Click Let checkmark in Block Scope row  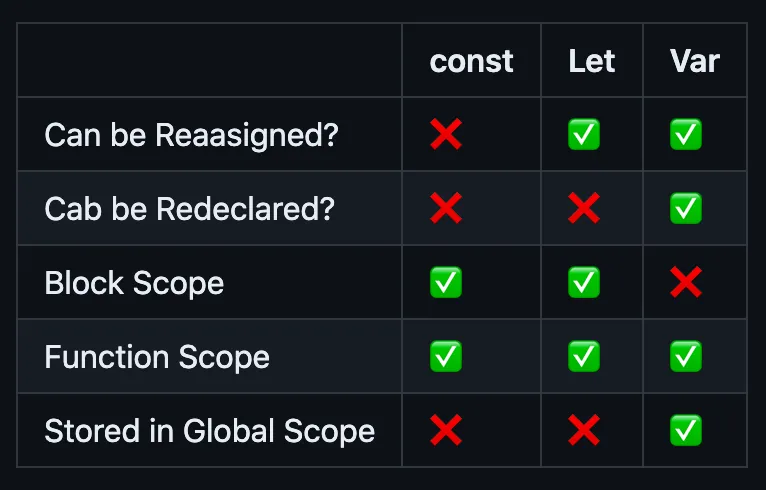tap(584, 282)
